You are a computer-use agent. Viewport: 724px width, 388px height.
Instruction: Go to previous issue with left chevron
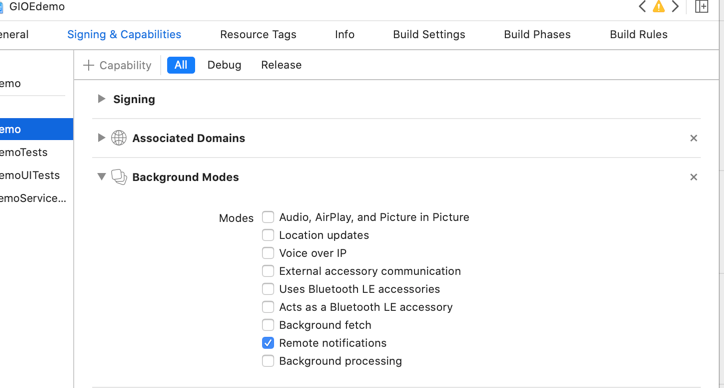pyautogui.click(x=642, y=6)
